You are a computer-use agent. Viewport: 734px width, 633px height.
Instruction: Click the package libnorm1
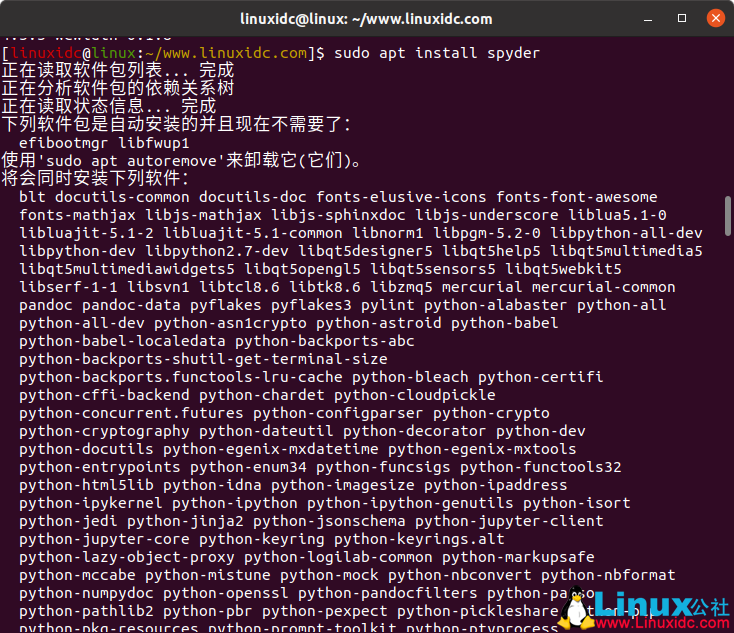[388, 233]
